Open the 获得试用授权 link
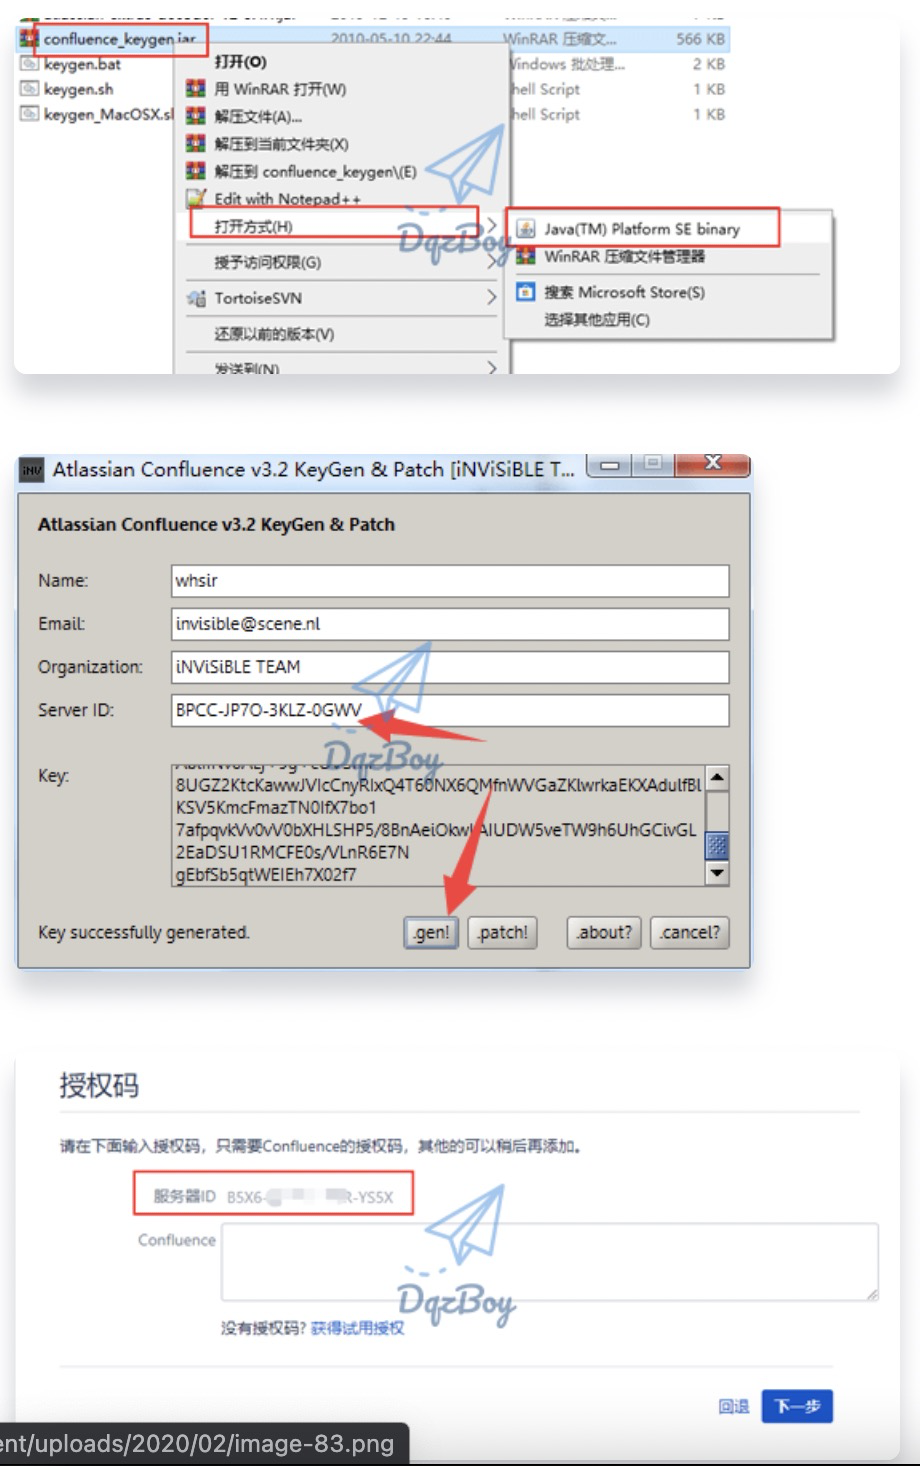 click(357, 1328)
